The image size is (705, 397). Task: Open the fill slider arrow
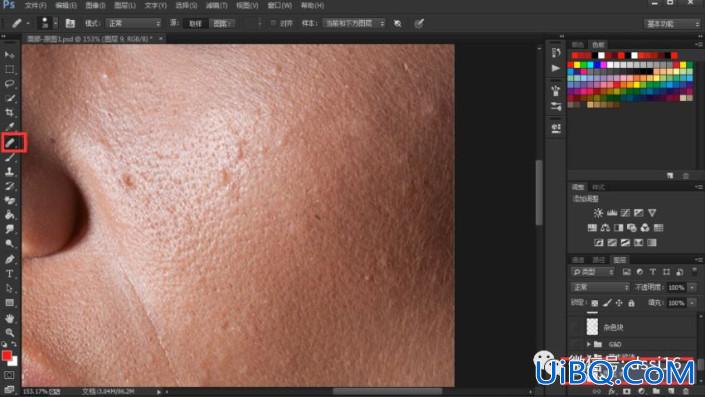pyautogui.click(x=693, y=303)
